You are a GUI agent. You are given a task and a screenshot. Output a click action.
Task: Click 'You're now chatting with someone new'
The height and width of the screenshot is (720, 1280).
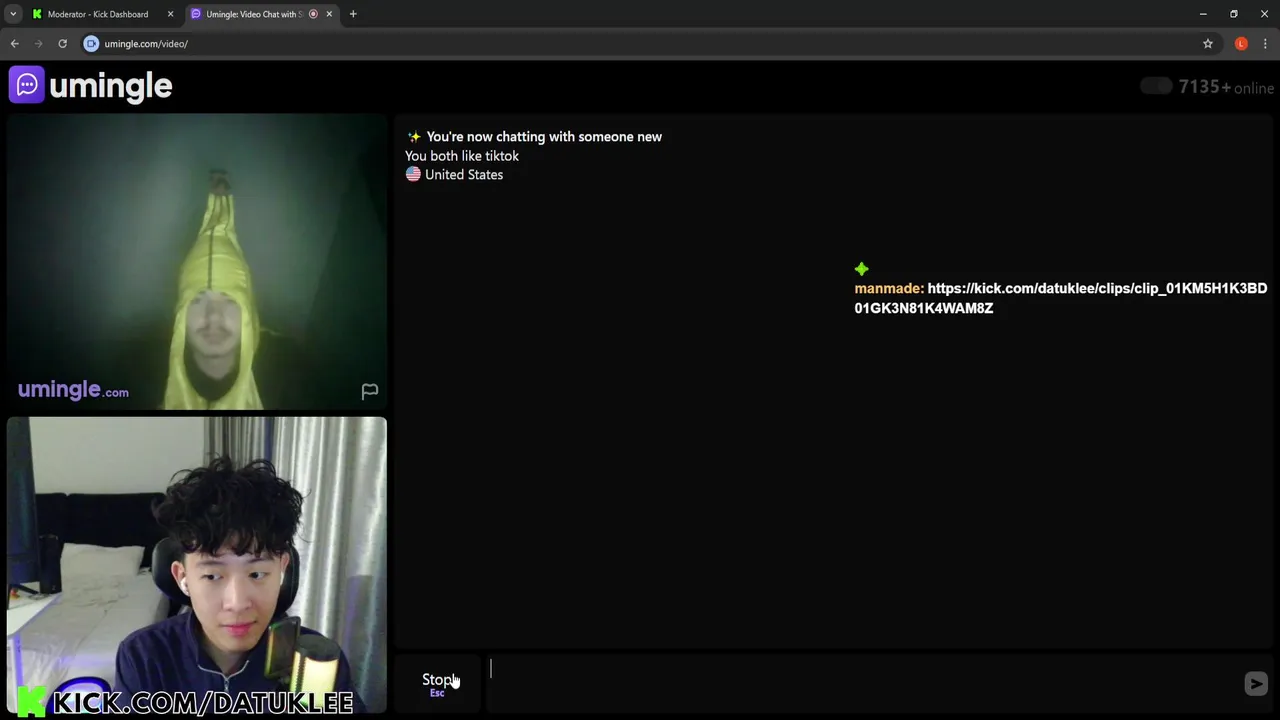(x=544, y=137)
